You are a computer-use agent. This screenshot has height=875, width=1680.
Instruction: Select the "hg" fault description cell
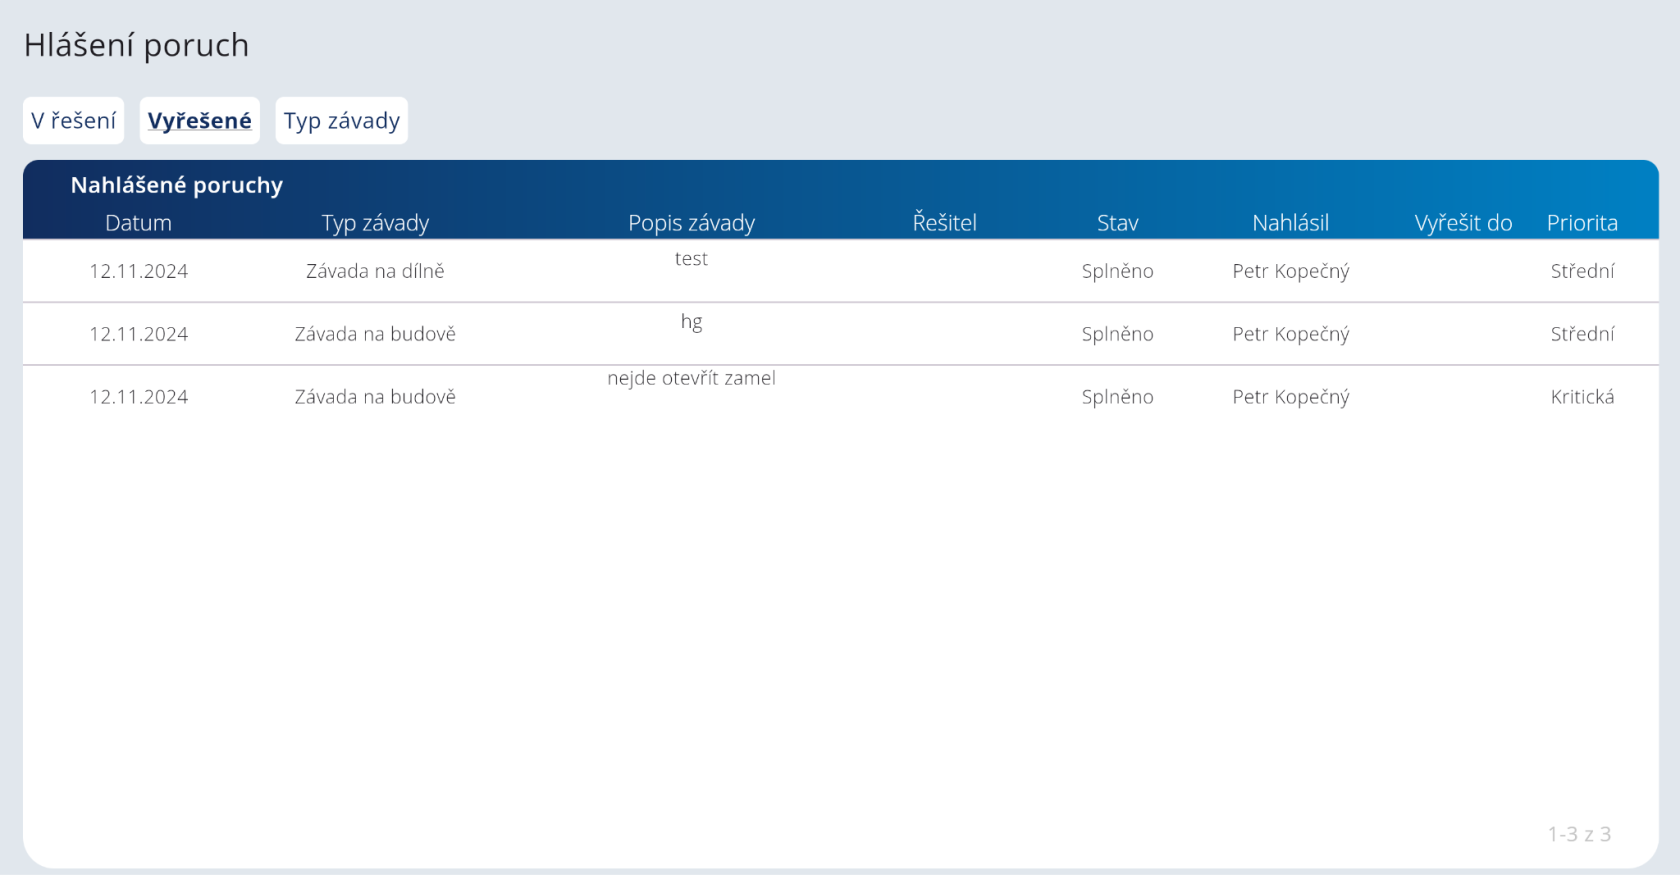691,322
